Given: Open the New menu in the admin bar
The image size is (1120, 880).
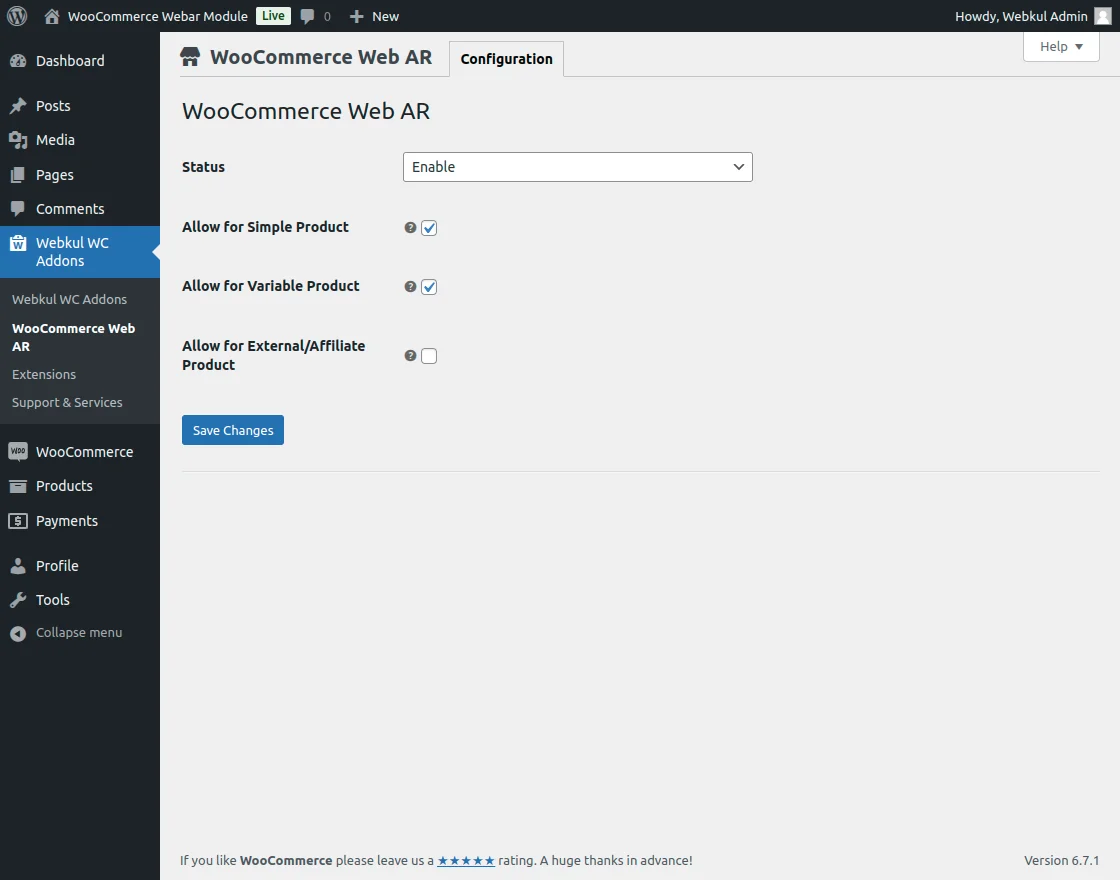Looking at the screenshot, I should pos(373,15).
